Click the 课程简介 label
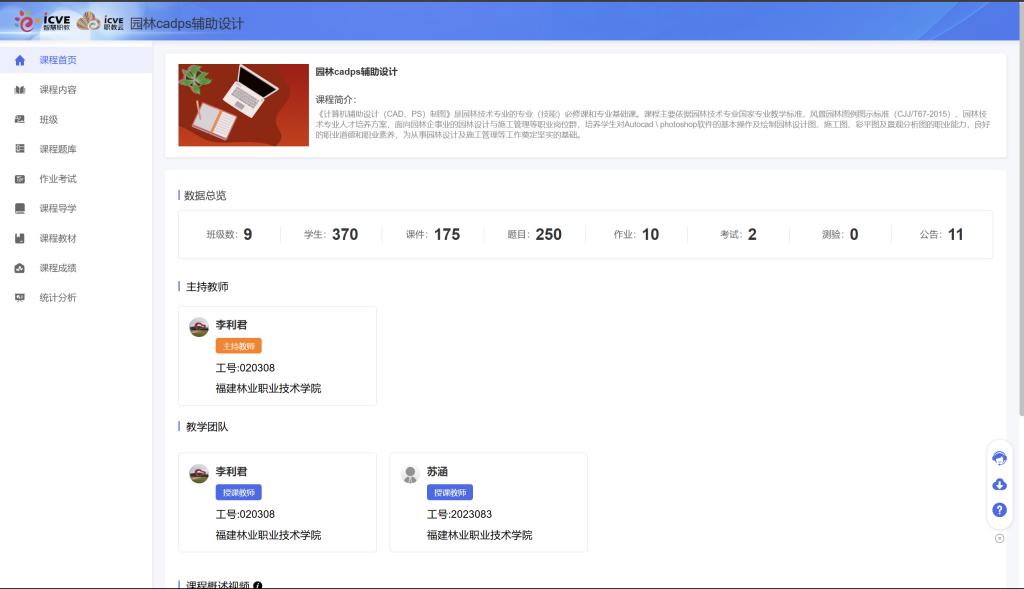The width and height of the screenshot is (1024, 589). (336, 100)
